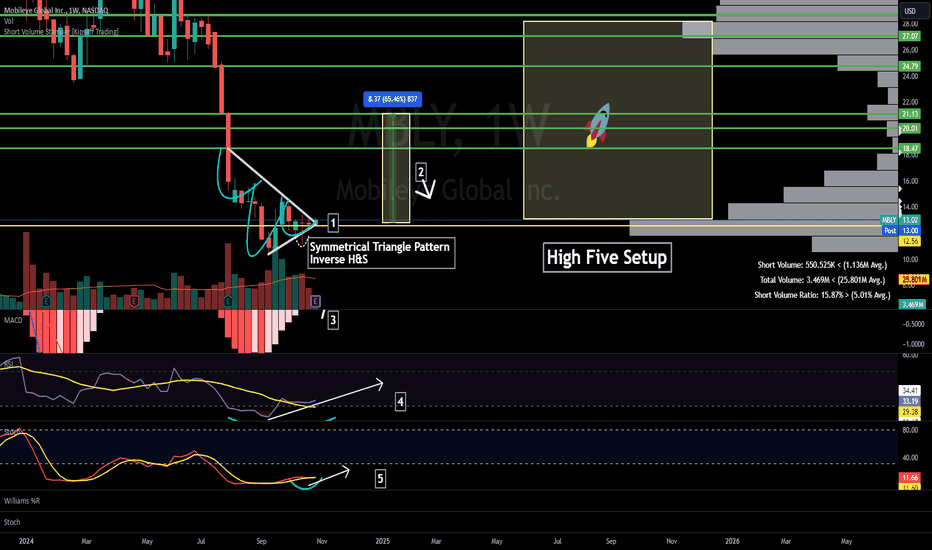Open the USD currency selector
Image resolution: width=932 pixels, height=550 pixels.
910,11
